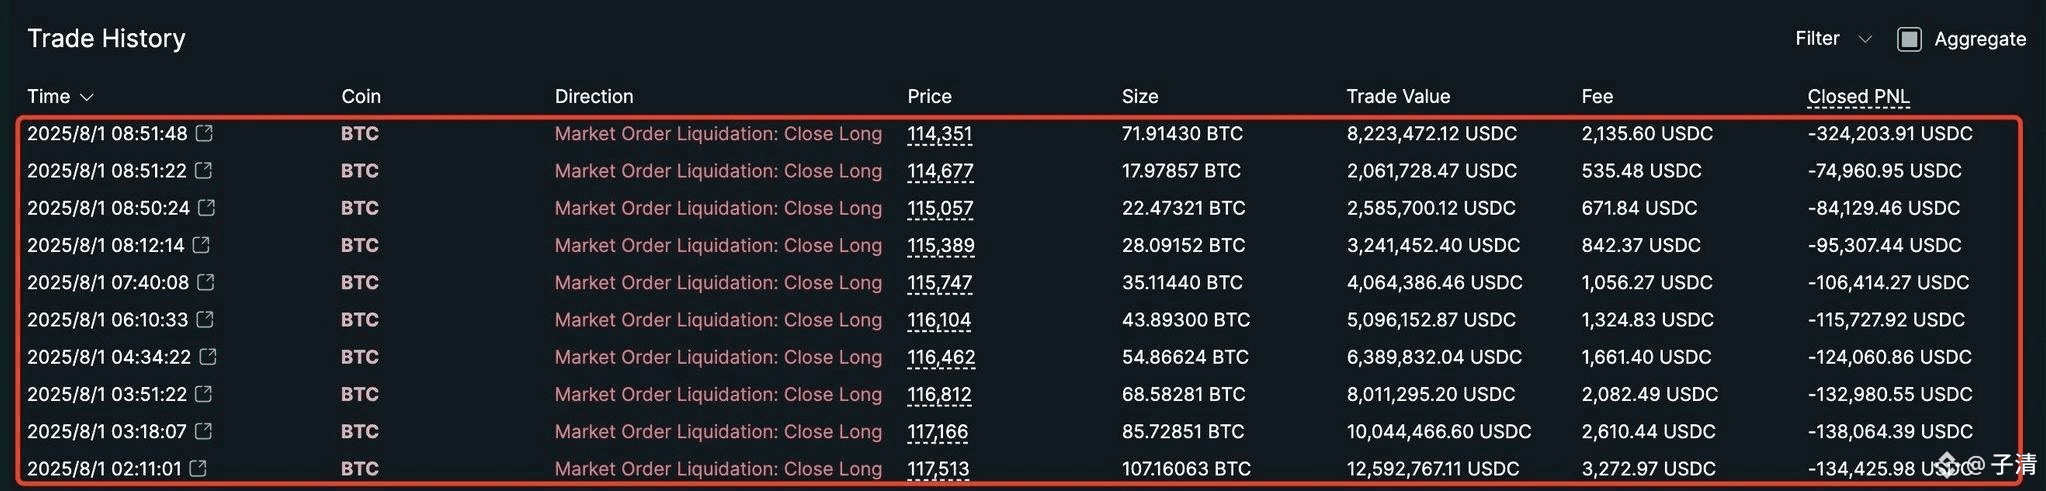Select the Direction column header
Viewport: 2046px width, 491px height.
(594, 96)
